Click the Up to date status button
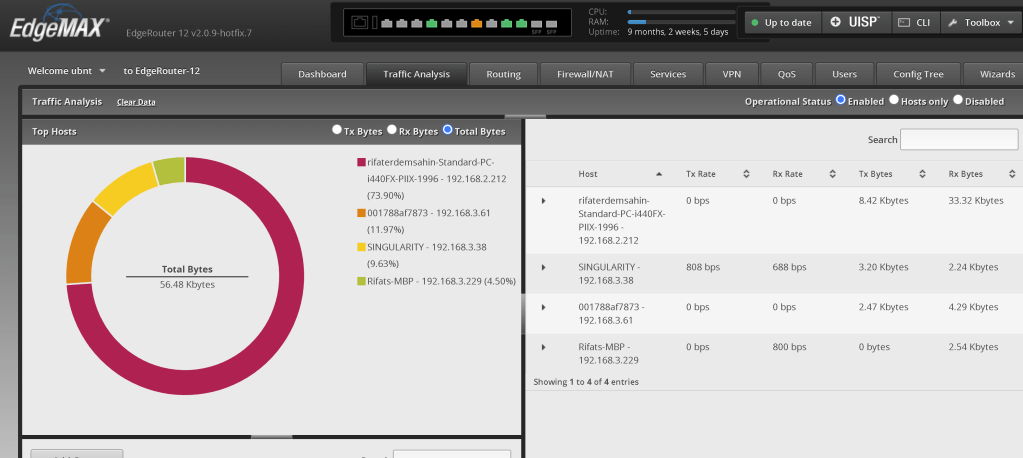This screenshot has height=458, width=1023. click(x=783, y=22)
